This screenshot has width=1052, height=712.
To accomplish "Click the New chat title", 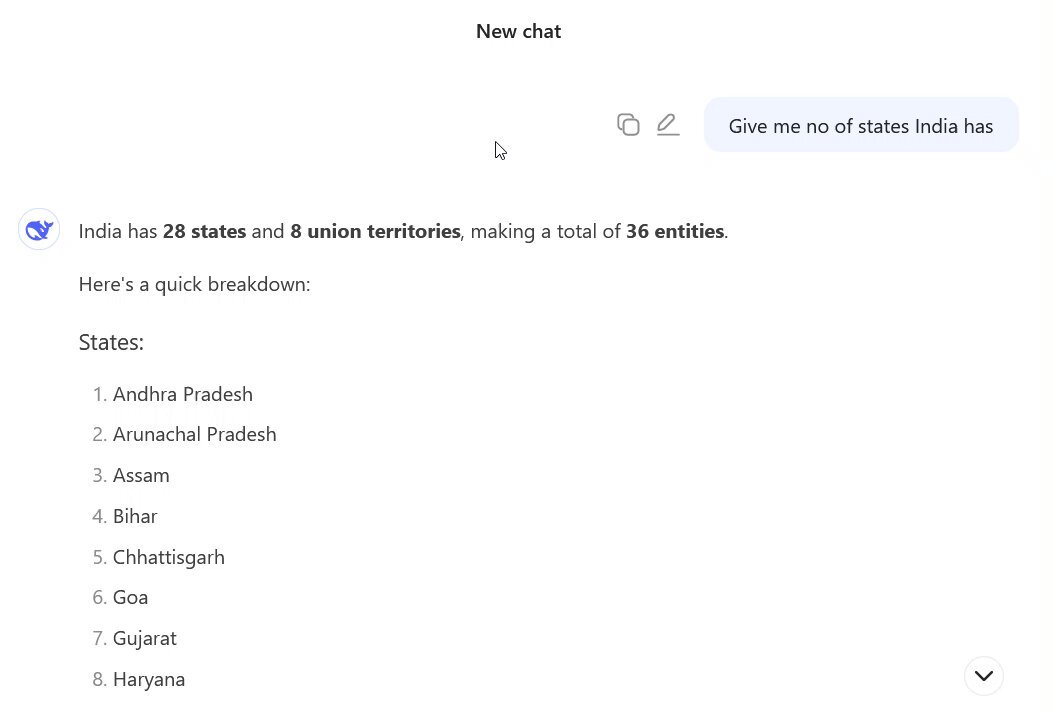I will coord(519,32).
